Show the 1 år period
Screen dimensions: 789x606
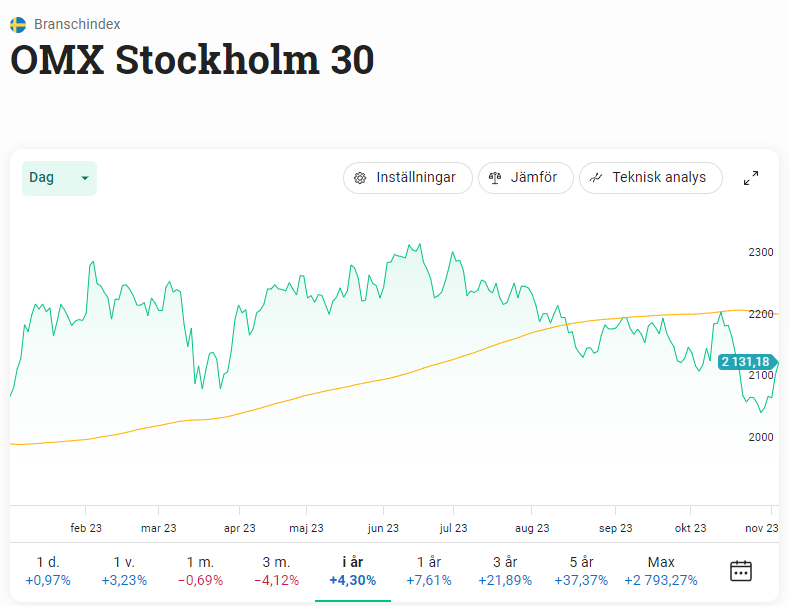point(429,571)
